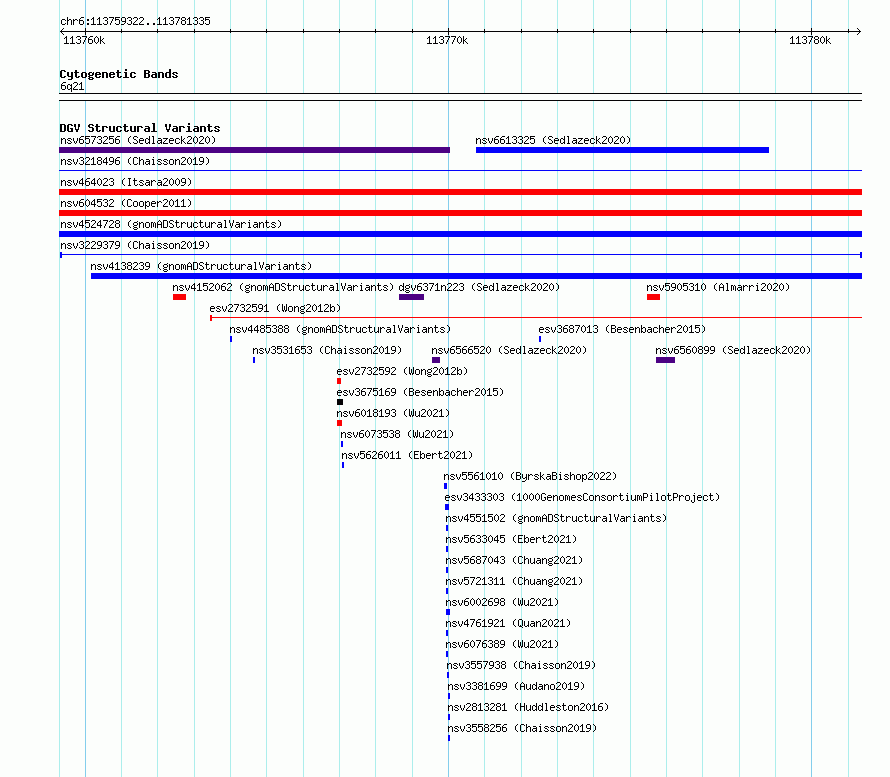Open esv3675169 (Besenbacher2015) label
The height and width of the screenshot is (777, 890).
[x=420, y=392]
